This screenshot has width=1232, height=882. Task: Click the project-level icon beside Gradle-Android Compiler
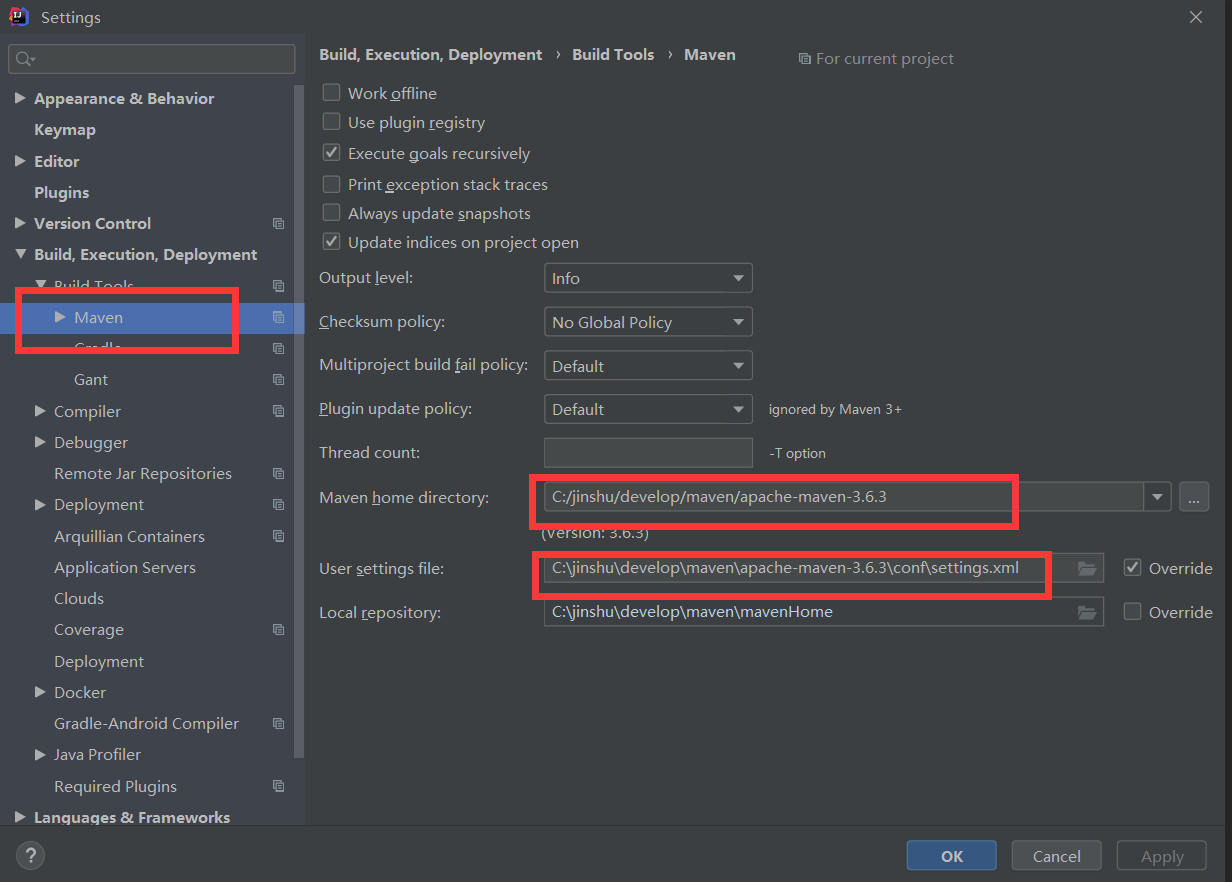(x=278, y=724)
